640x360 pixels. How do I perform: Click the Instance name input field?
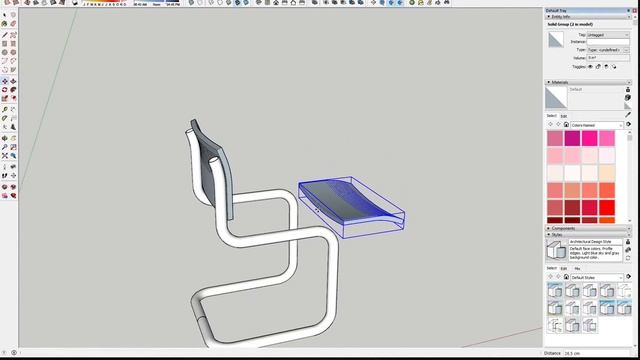[x=608, y=42]
